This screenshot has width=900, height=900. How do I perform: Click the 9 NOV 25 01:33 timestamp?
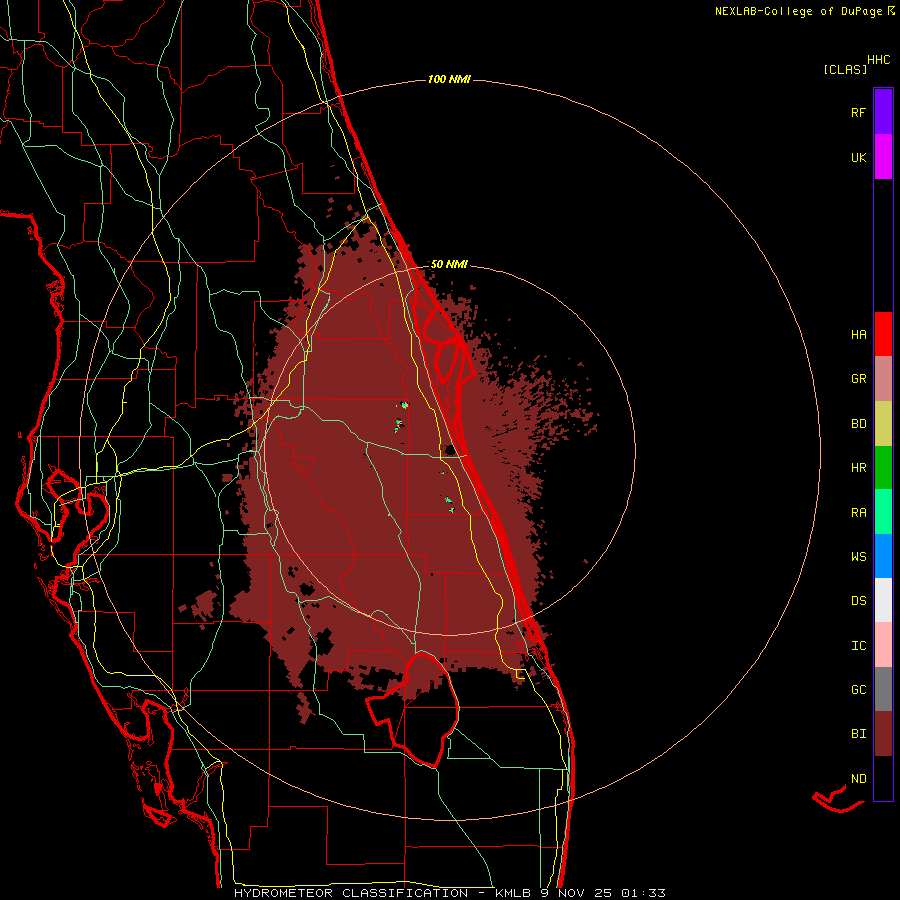[x=603, y=893]
